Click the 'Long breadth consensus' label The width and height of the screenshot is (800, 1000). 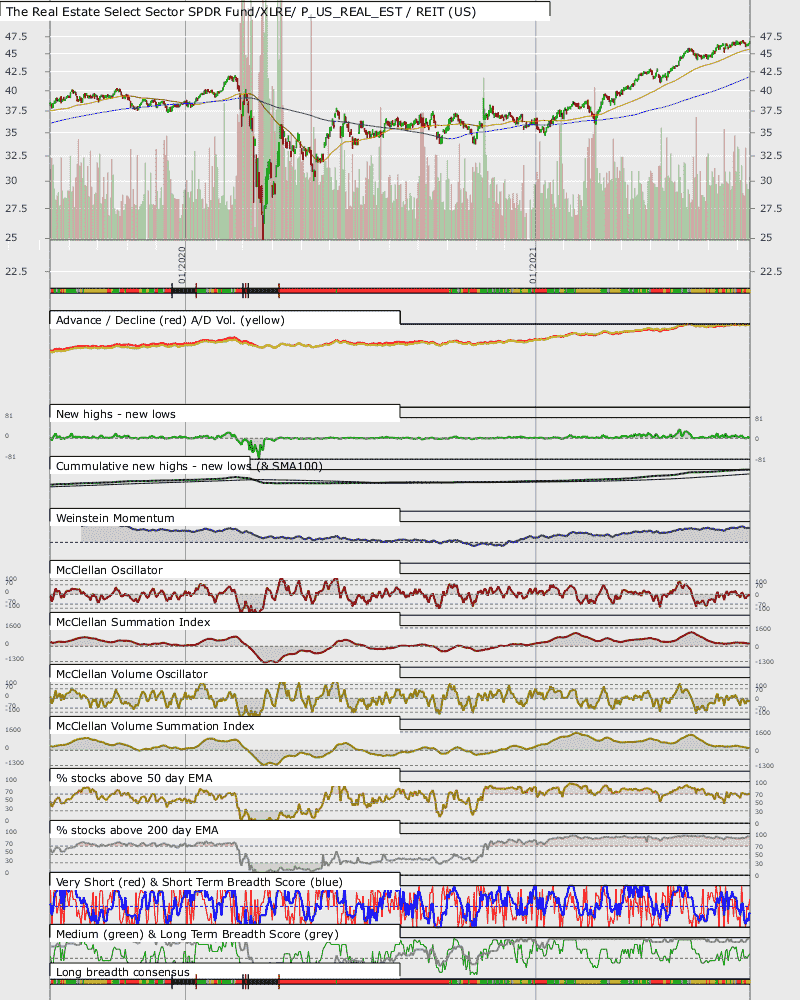click(x=122, y=972)
